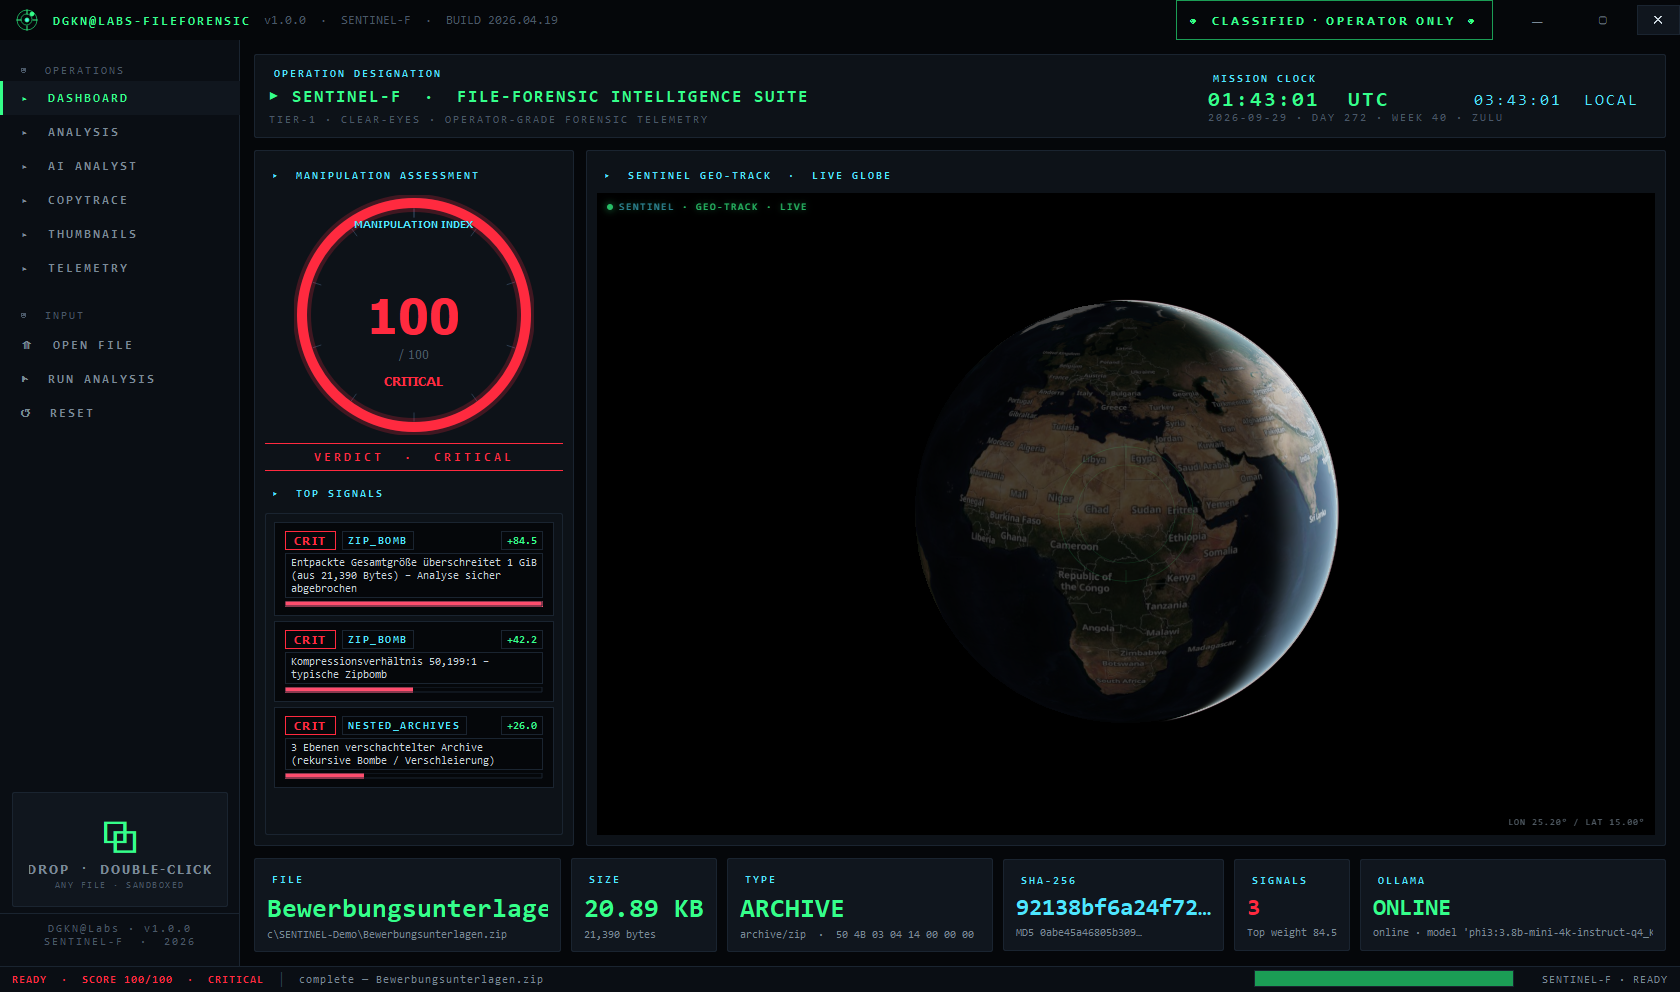Viewport: 1680px width, 992px height.
Task: Collapse the Manipulation Assessment panel arrow
Action: click(275, 176)
